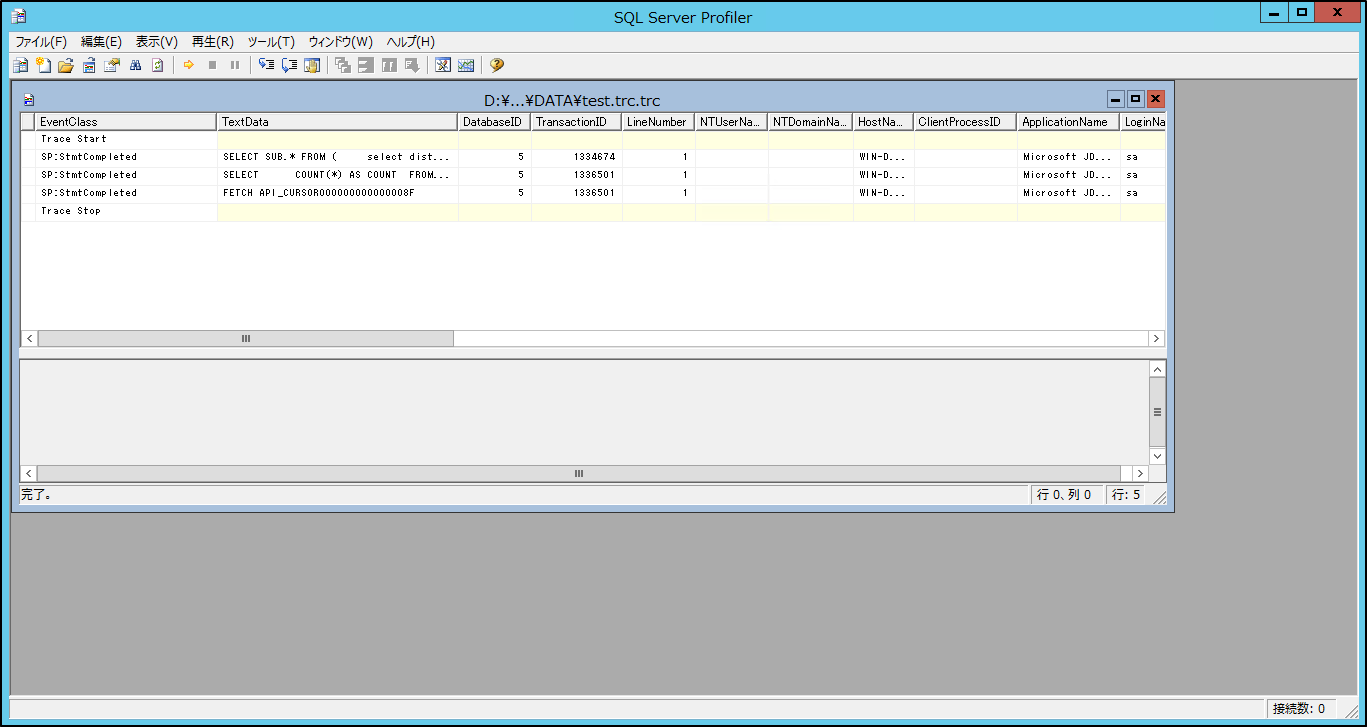Click the 'sa' login in the SELECT SUB row

click(1132, 158)
